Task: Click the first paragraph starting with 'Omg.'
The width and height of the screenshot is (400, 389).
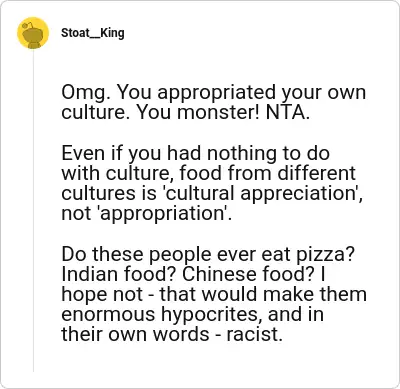Action: (x=213, y=102)
